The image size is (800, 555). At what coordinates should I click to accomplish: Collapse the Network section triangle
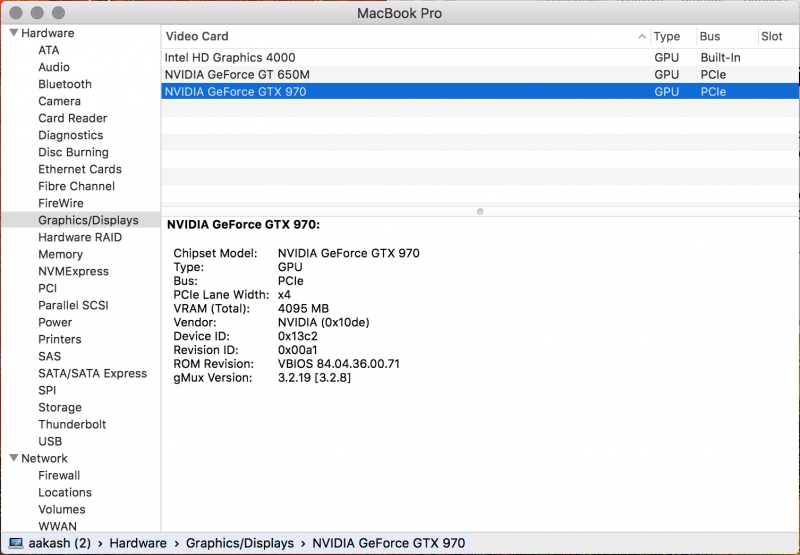coord(14,458)
